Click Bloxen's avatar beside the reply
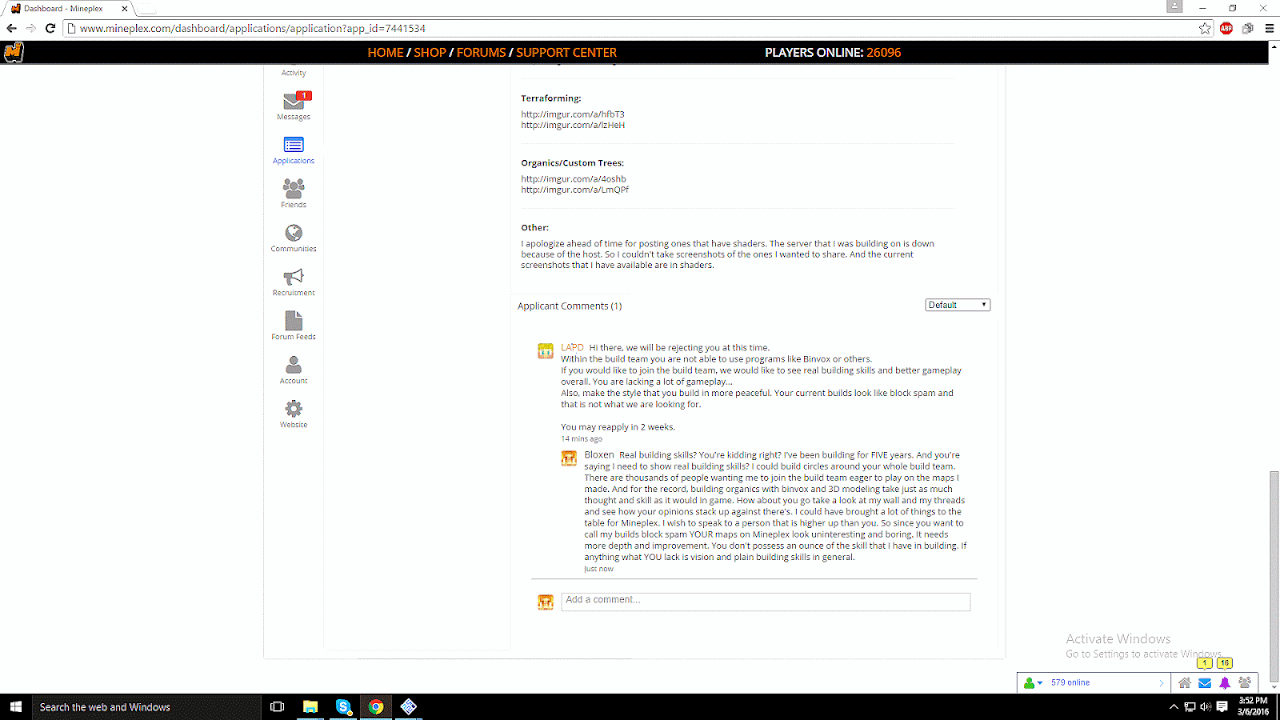 tap(569, 458)
